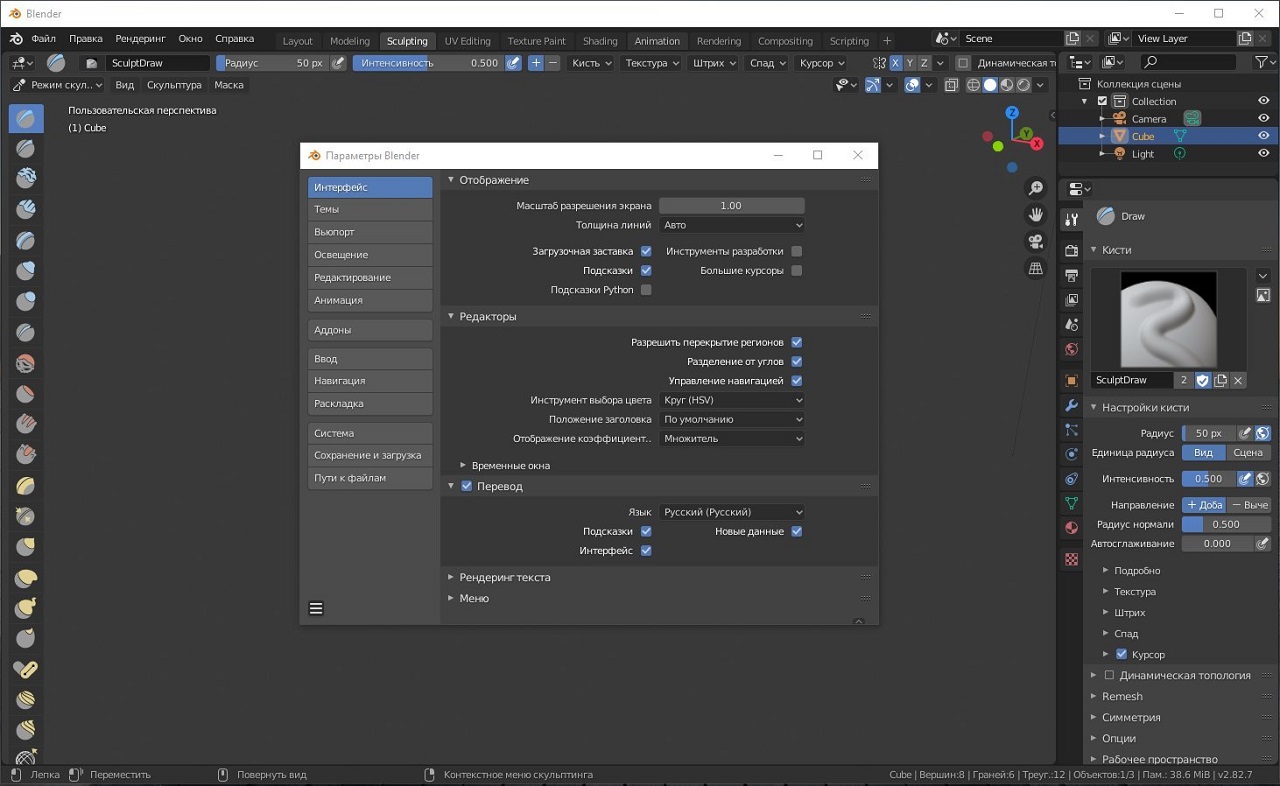
Task: Select the Сцена radius unit button
Action: pyautogui.click(x=1247, y=453)
